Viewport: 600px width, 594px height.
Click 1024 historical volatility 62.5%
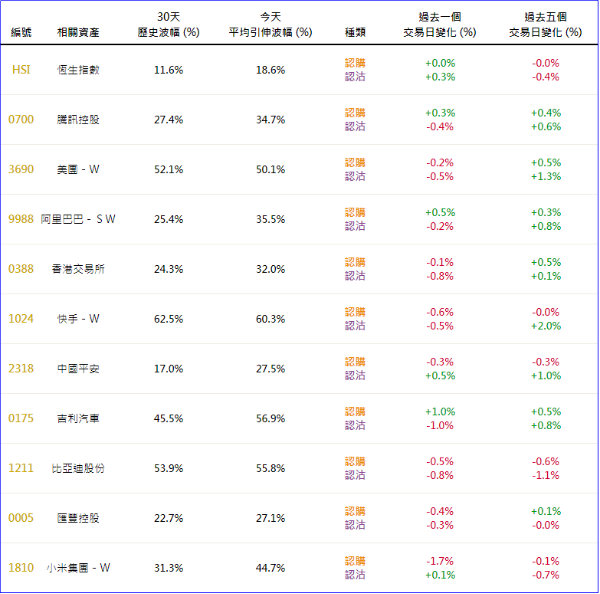coord(168,319)
